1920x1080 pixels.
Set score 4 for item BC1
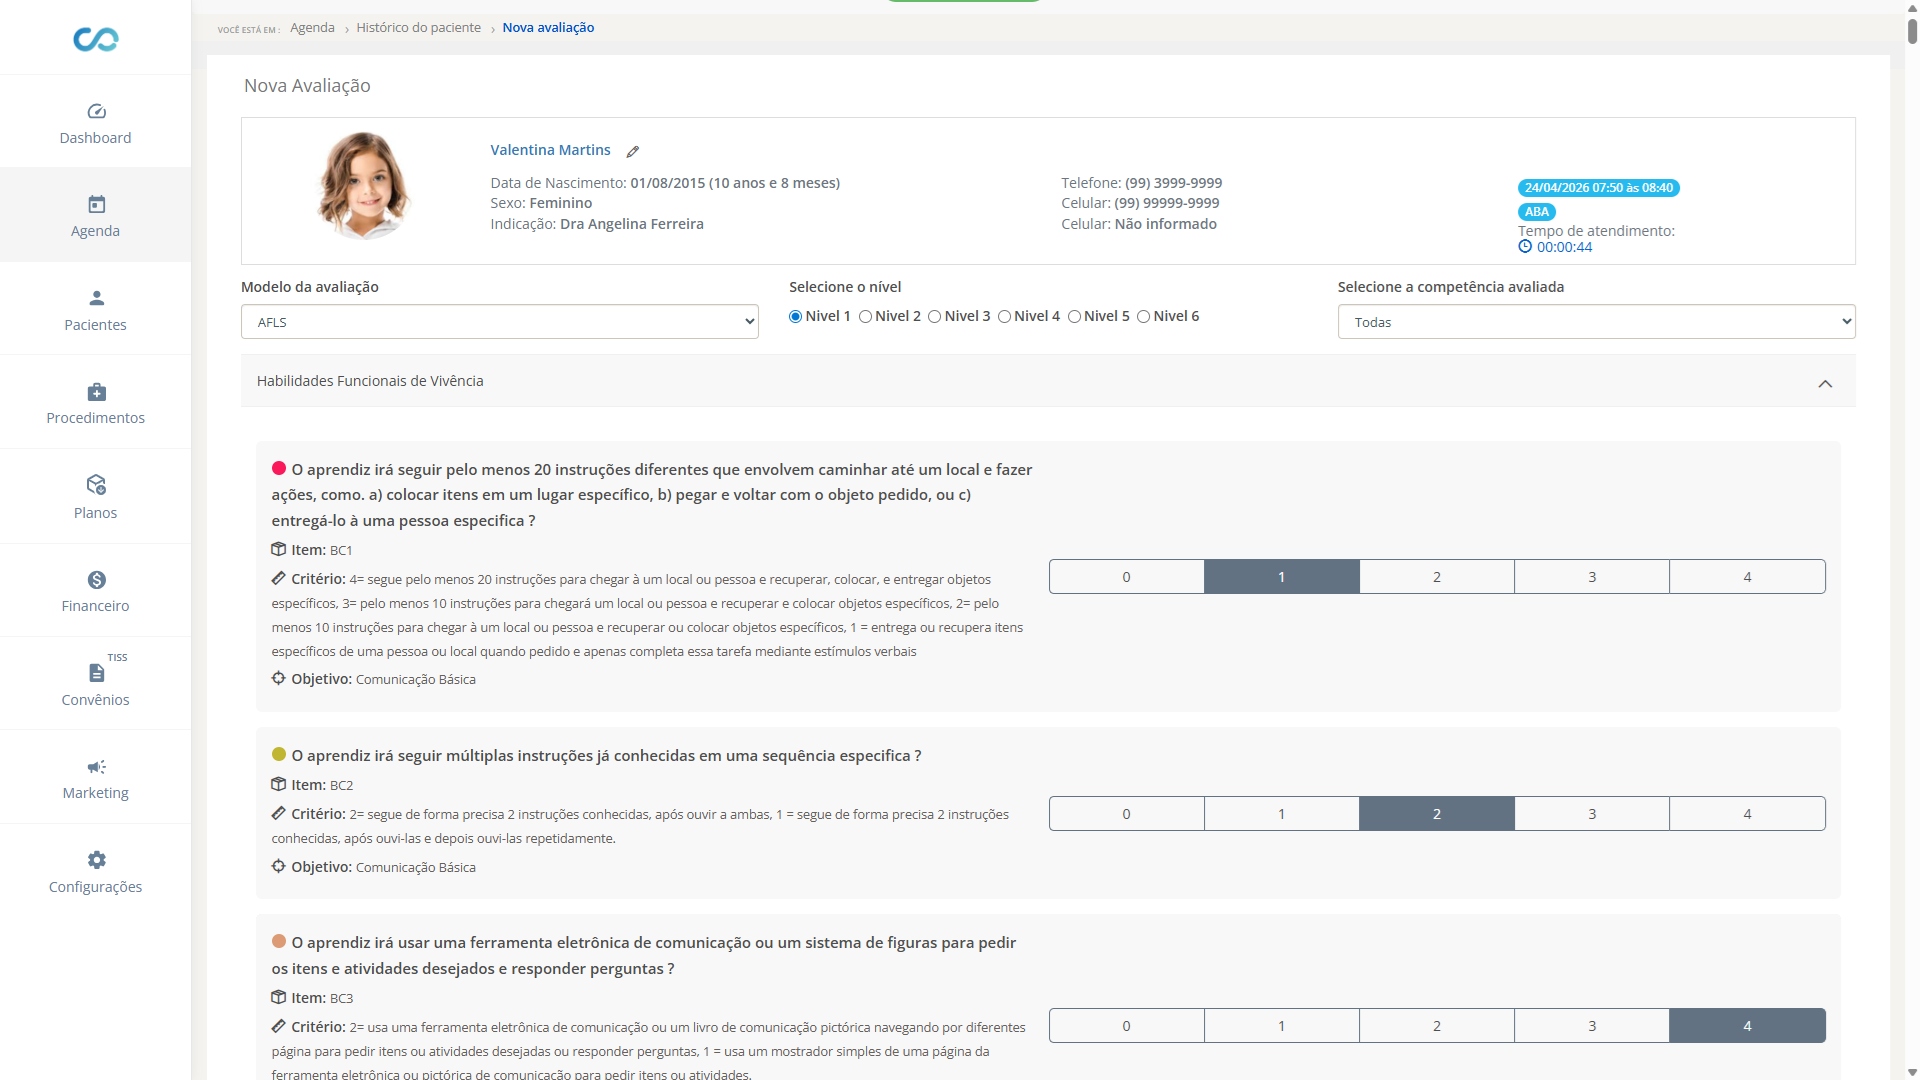(x=1746, y=577)
